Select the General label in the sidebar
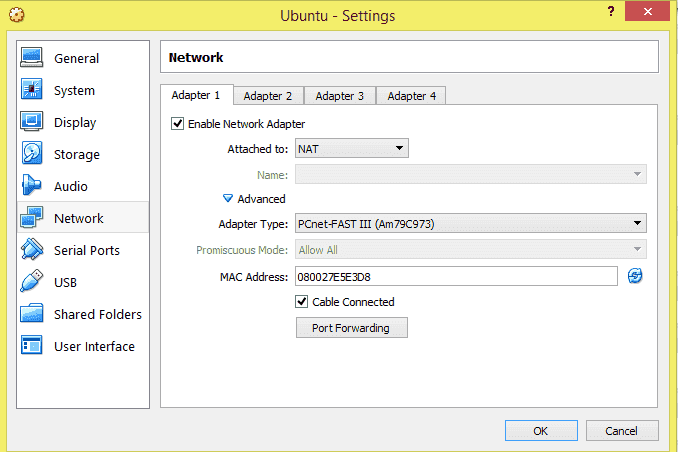 click(77, 58)
